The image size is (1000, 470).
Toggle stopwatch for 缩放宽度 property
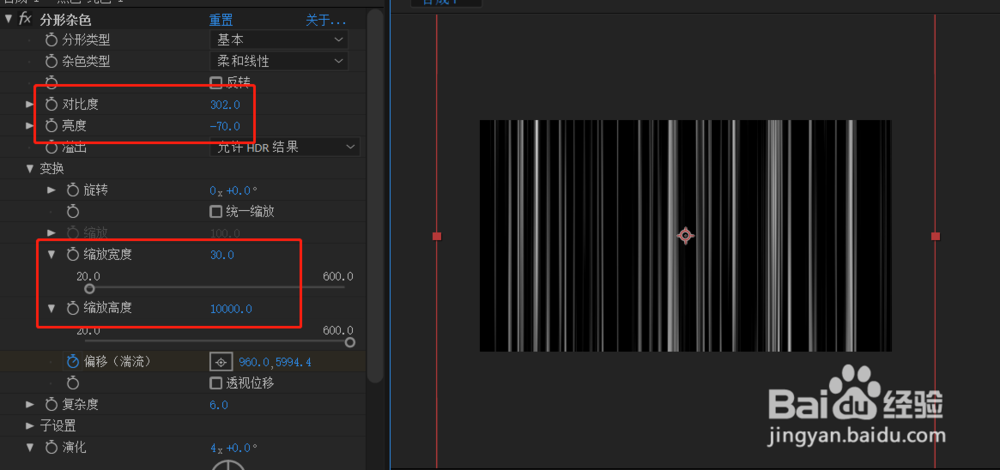(x=73, y=255)
